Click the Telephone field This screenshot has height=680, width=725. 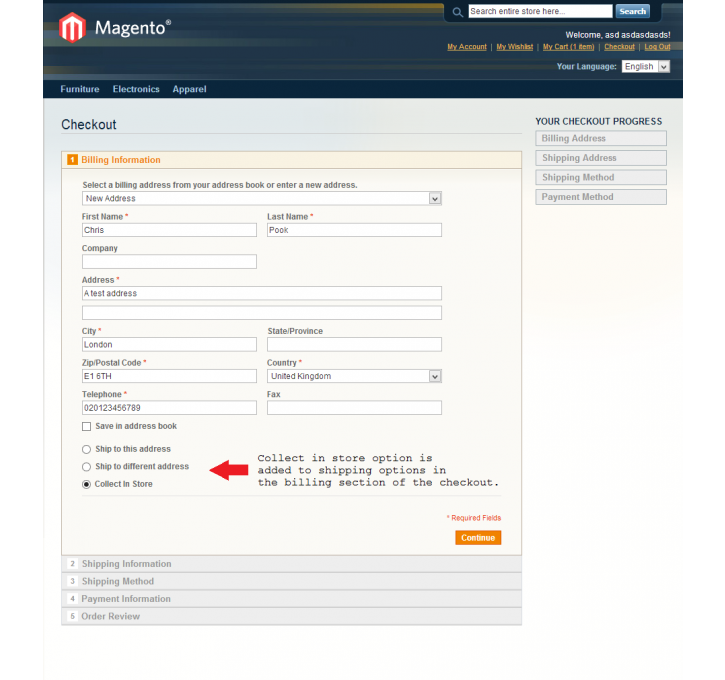click(x=169, y=408)
